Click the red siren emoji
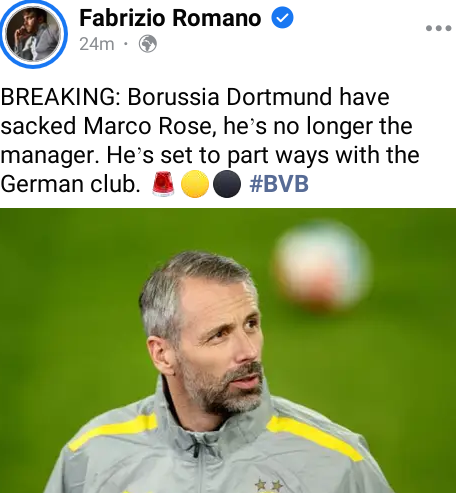 [x=163, y=183]
